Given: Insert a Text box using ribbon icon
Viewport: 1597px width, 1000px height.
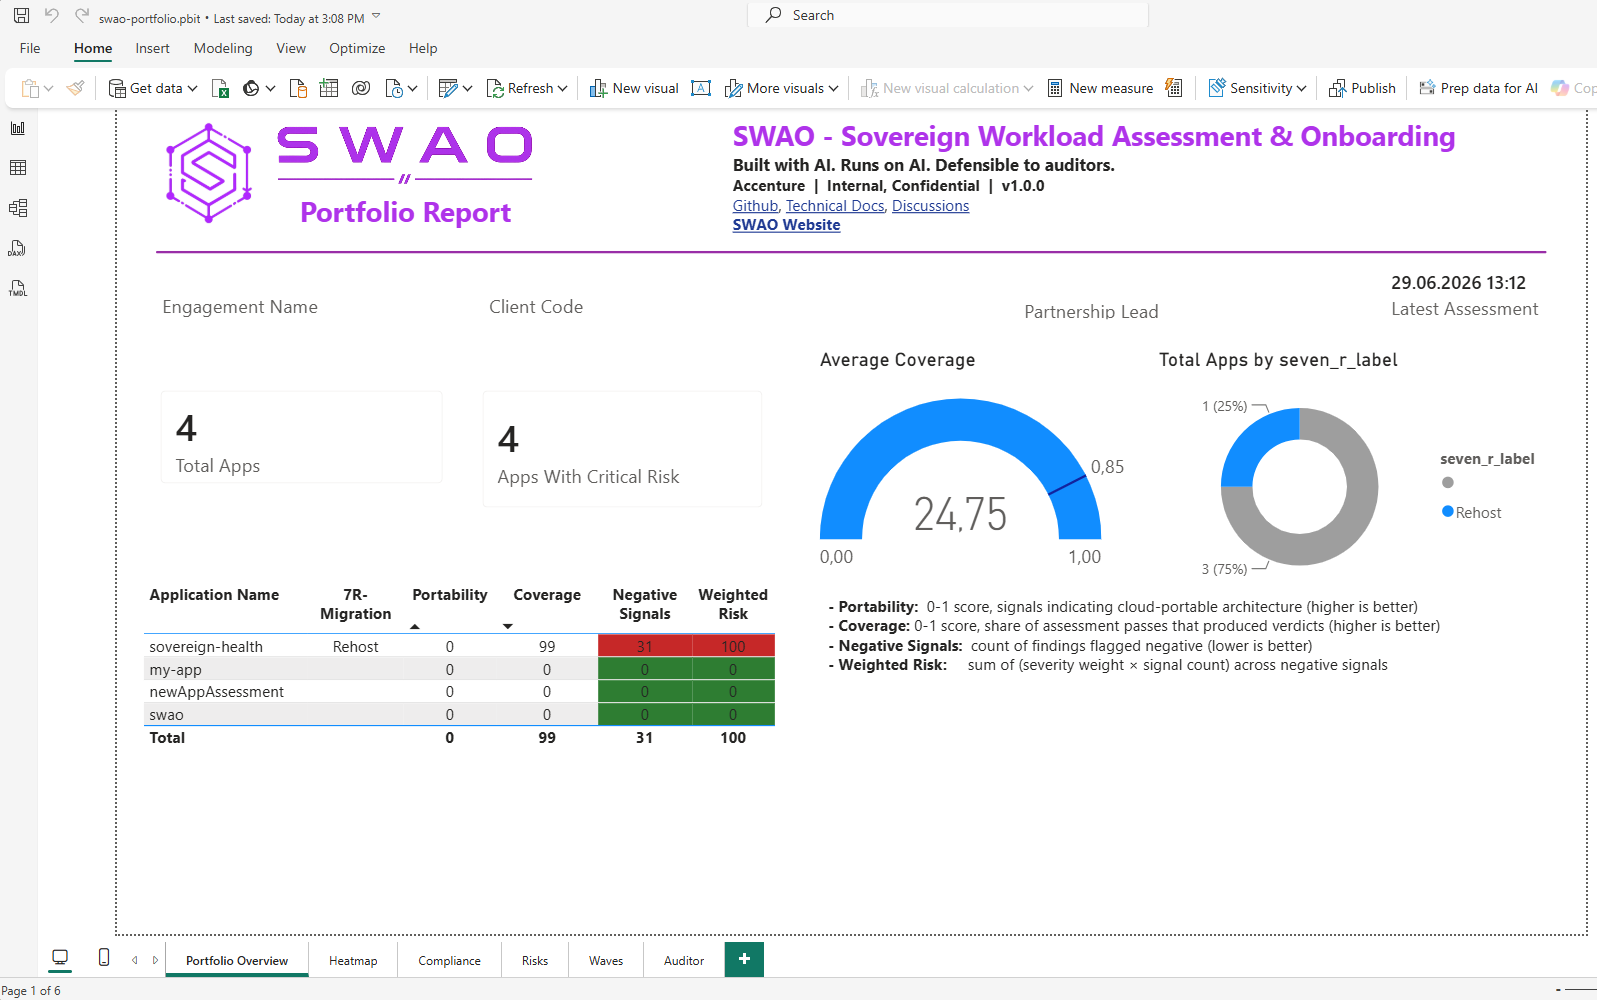Looking at the screenshot, I should coord(701,88).
